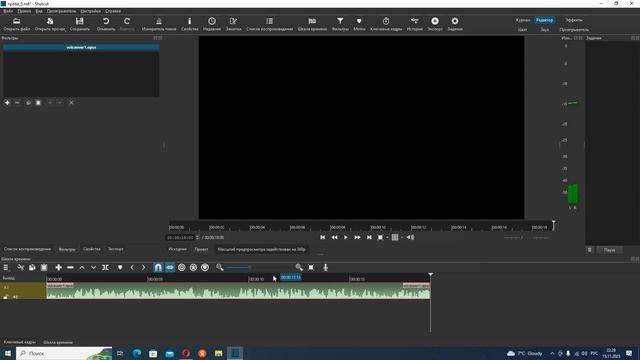This screenshot has width=640, height=360.
Task: Open the timeline hamburger menu
Action: pyautogui.click(x=6, y=267)
